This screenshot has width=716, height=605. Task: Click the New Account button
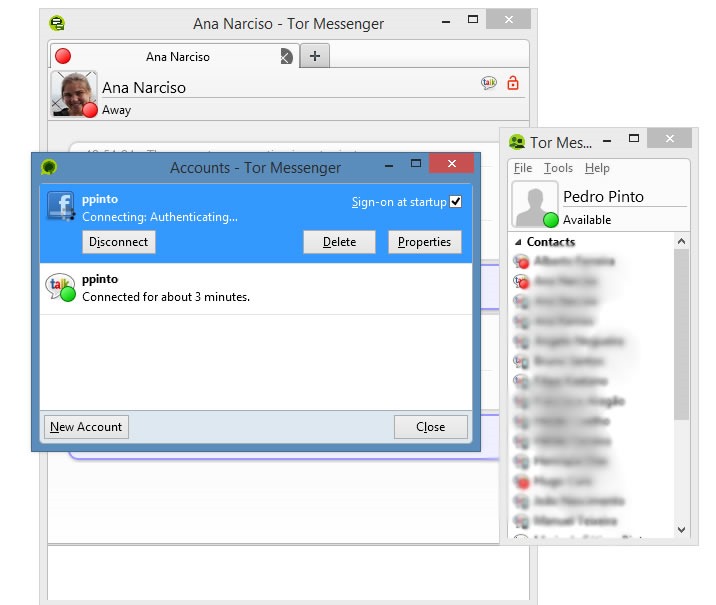[x=86, y=427]
